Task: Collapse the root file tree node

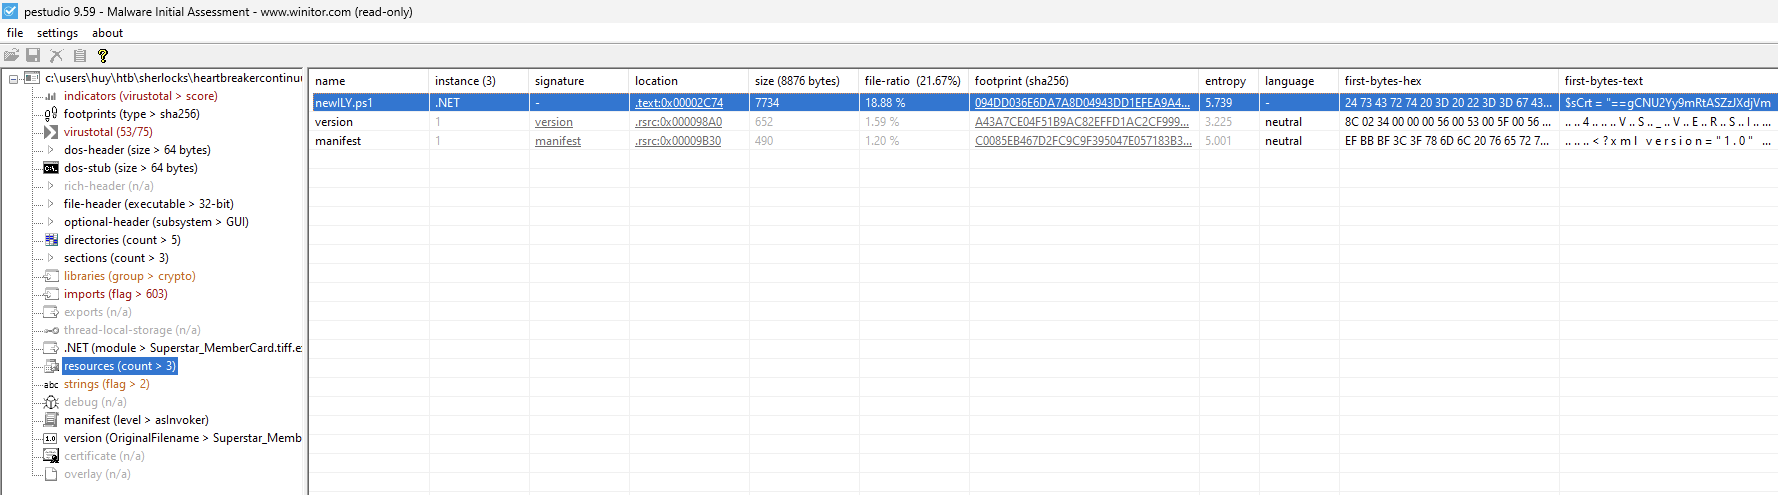Action: pyautogui.click(x=14, y=78)
